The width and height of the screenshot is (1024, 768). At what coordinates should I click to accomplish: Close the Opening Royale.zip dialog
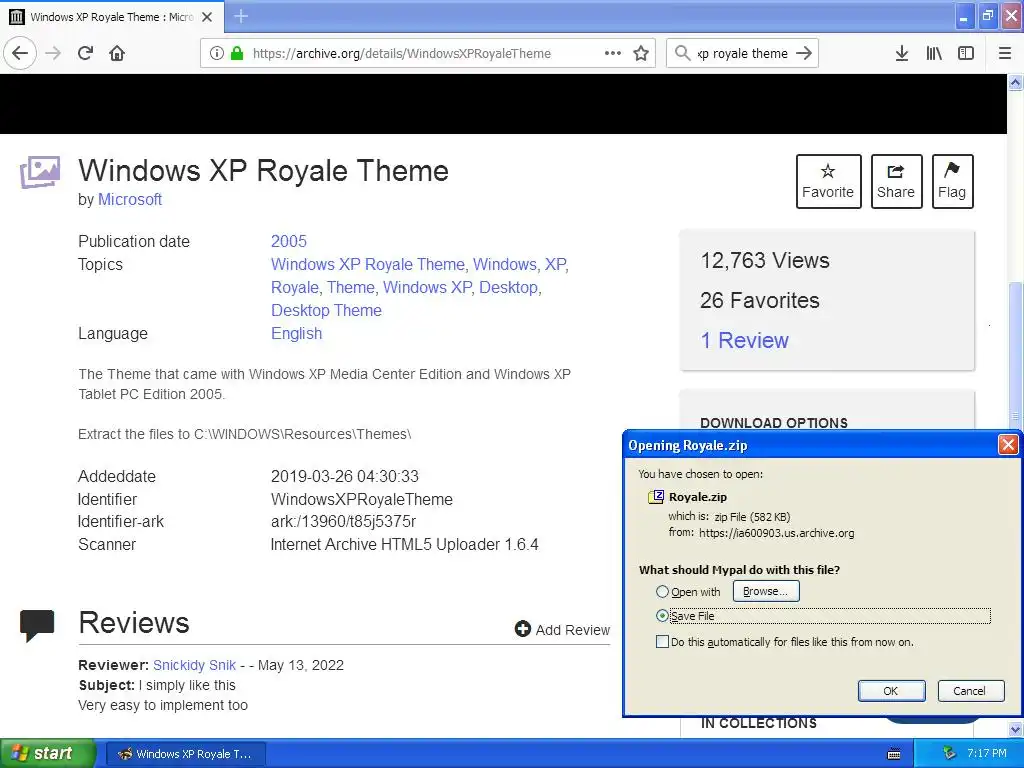pyautogui.click(x=1008, y=445)
